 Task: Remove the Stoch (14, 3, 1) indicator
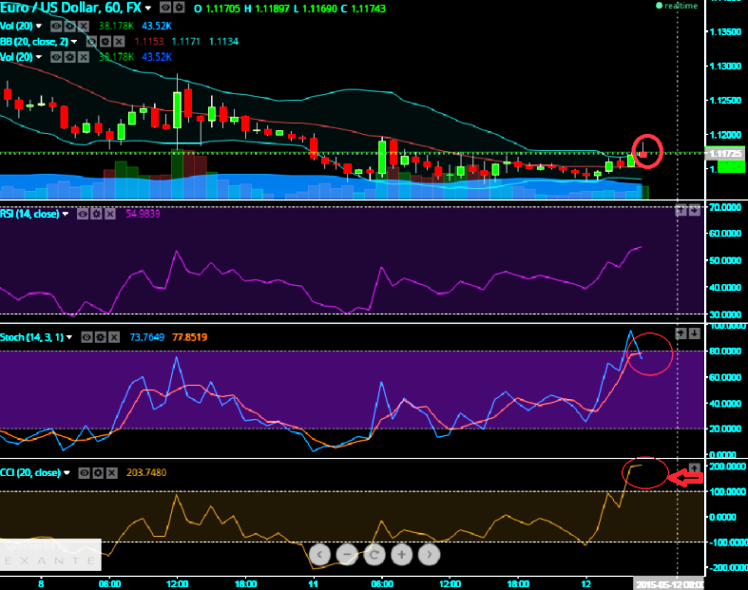point(114,337)
